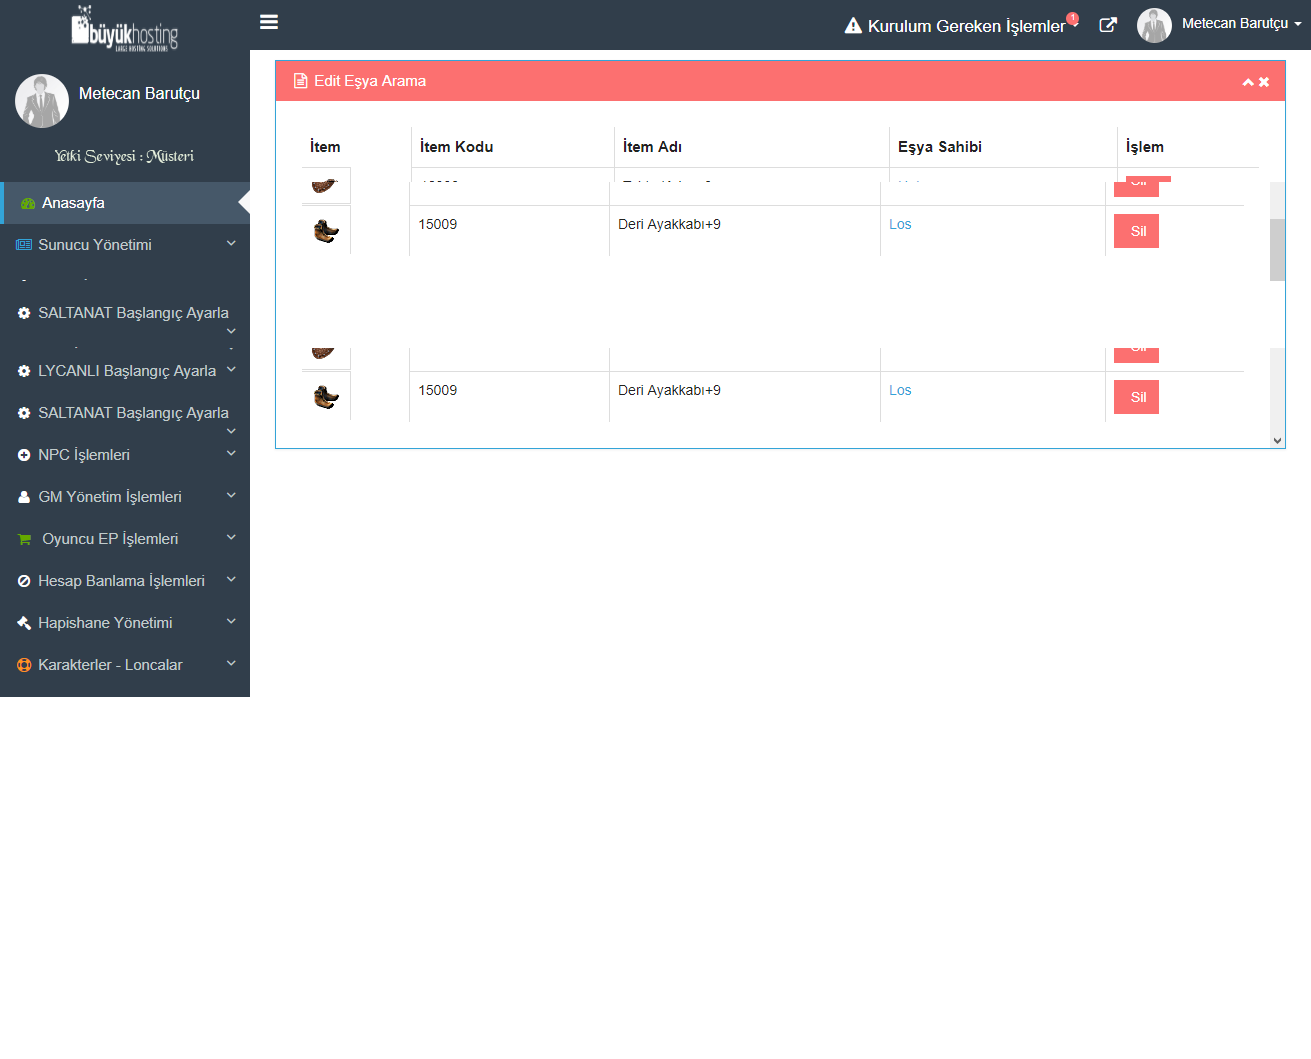Toggle the sidebar with the hamburger icon

pyautogui.click(x=269, y=22)
